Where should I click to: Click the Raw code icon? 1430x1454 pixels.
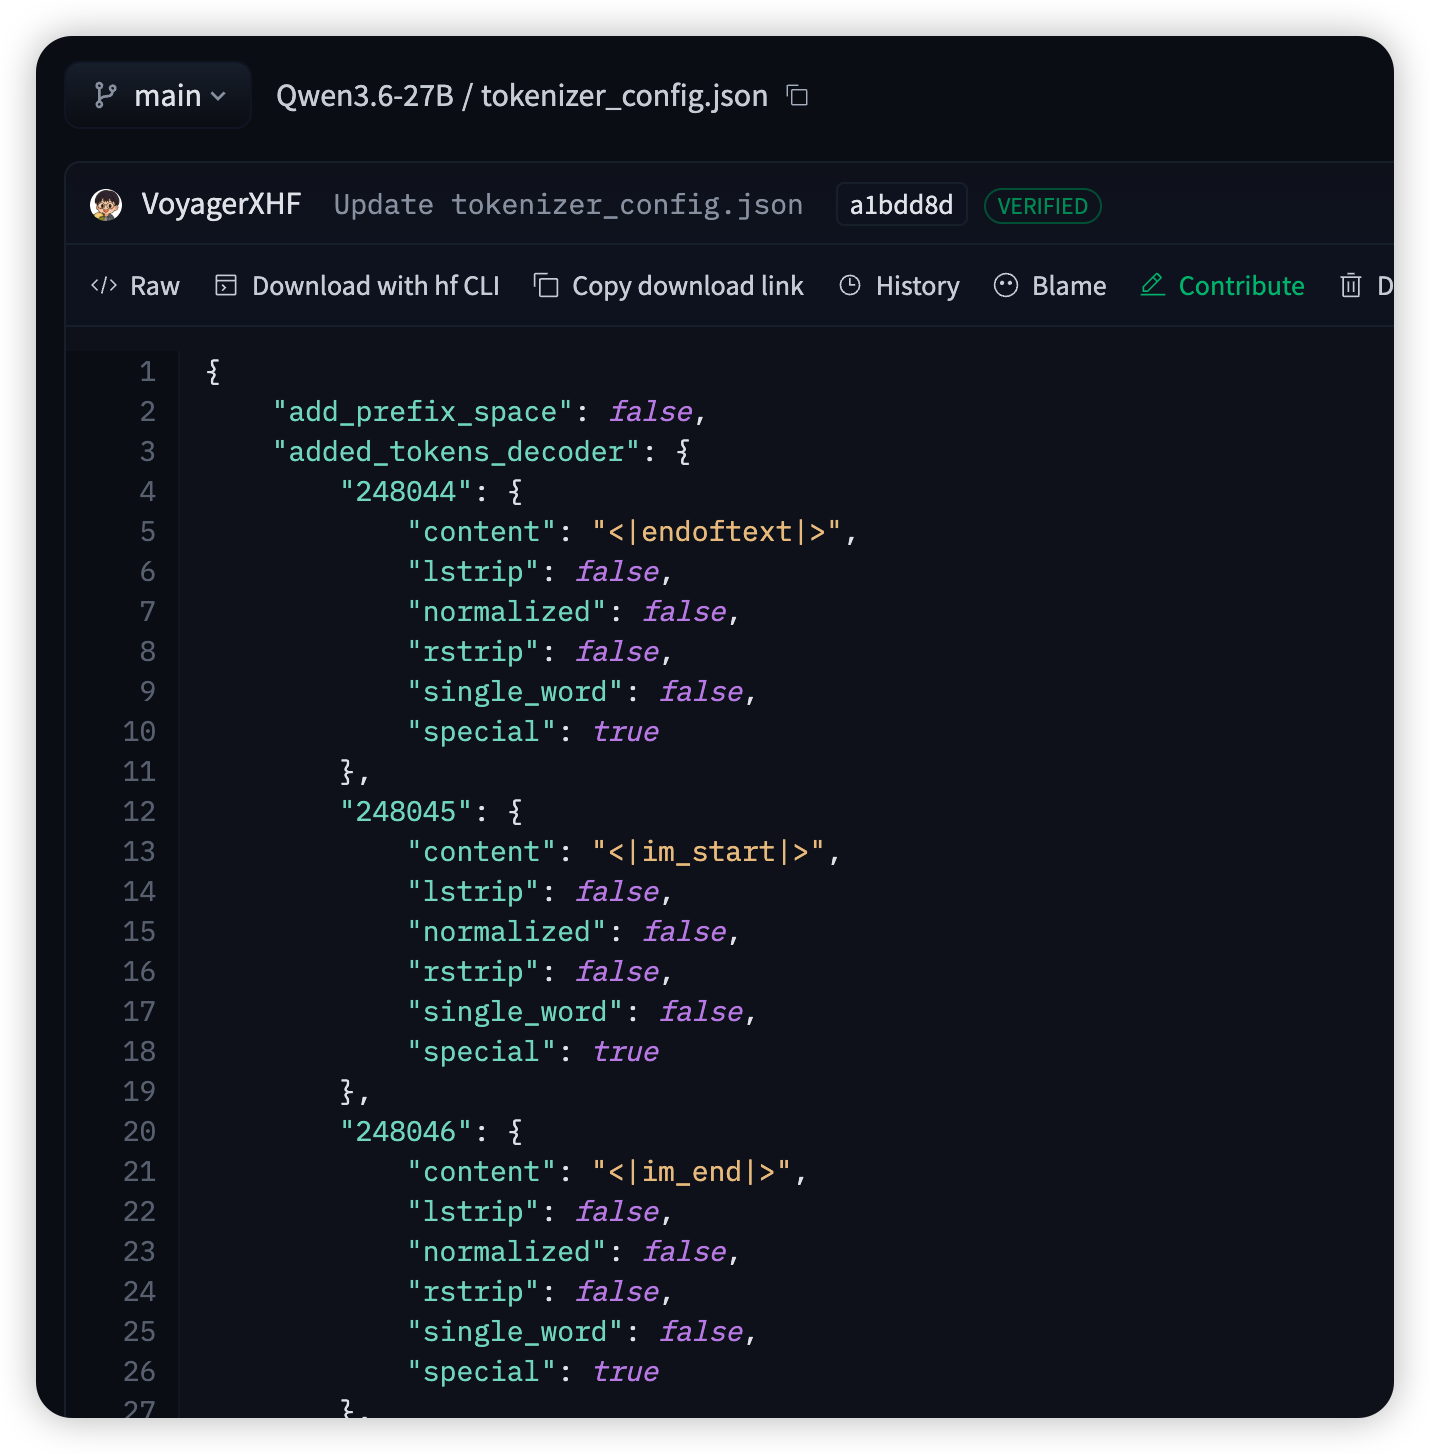tap(104, 286)
